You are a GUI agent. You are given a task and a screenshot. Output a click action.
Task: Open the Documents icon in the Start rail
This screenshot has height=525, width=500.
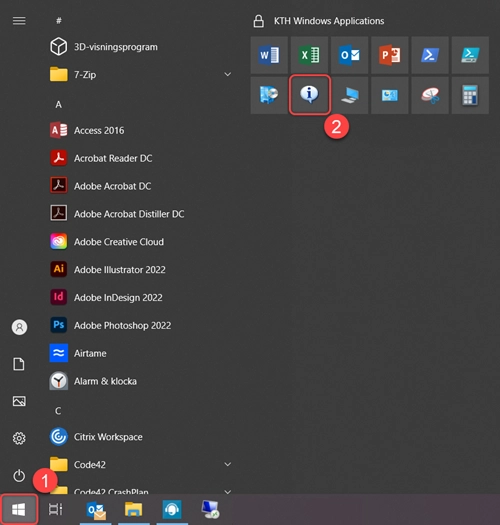[x=19, y=364]
